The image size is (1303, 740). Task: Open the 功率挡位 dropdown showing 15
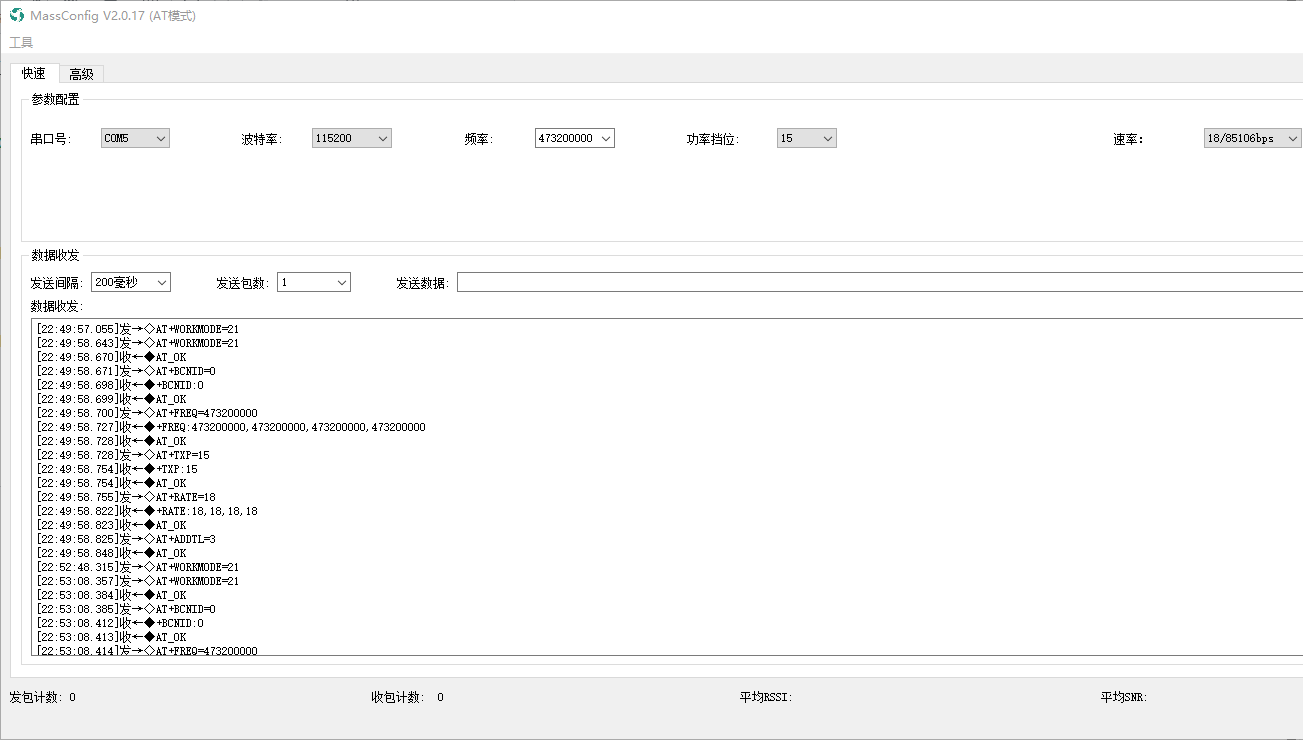point(806,138)
